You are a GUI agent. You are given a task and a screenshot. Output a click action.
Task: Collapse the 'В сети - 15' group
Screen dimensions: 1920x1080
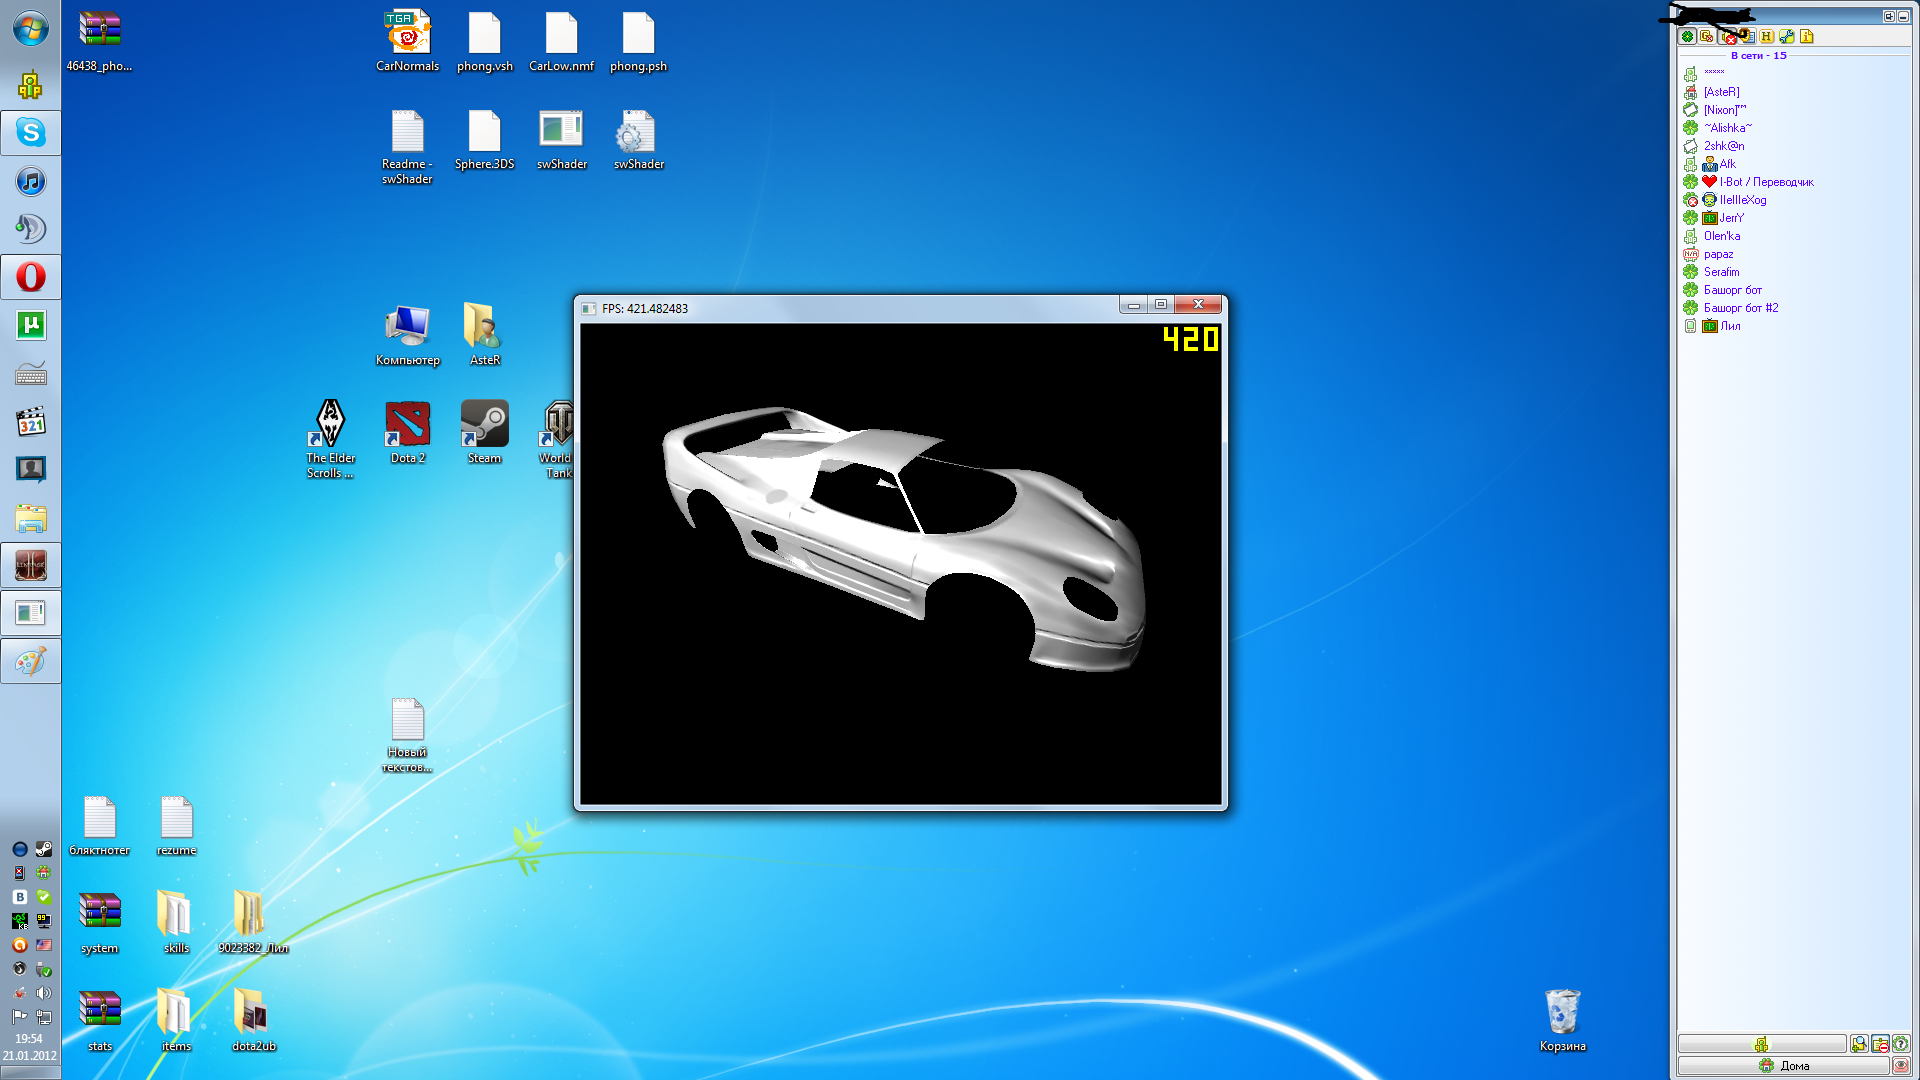click(1758, 56)
